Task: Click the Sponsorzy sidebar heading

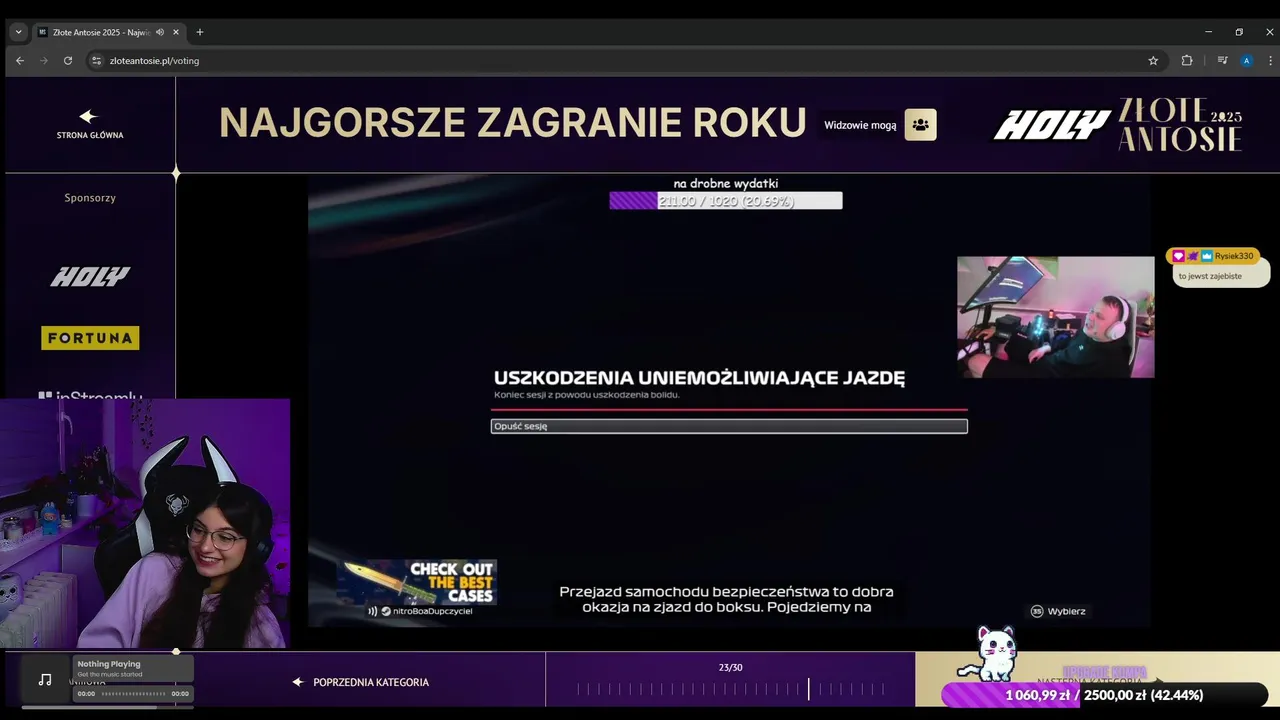Action: tap(90, 198)
